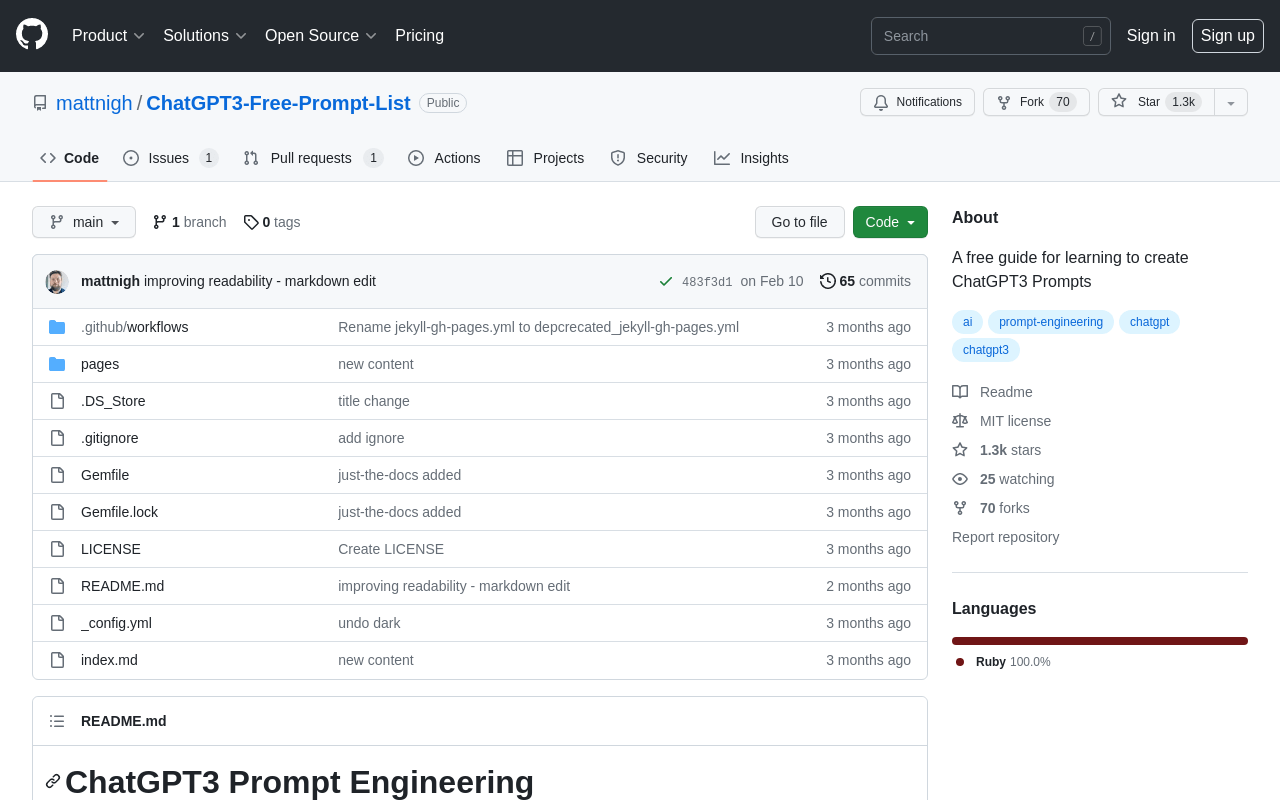Switch to the Issues tab
Image resolution: width=1280 pixels, height=800 pixels.
pos(170,158)
